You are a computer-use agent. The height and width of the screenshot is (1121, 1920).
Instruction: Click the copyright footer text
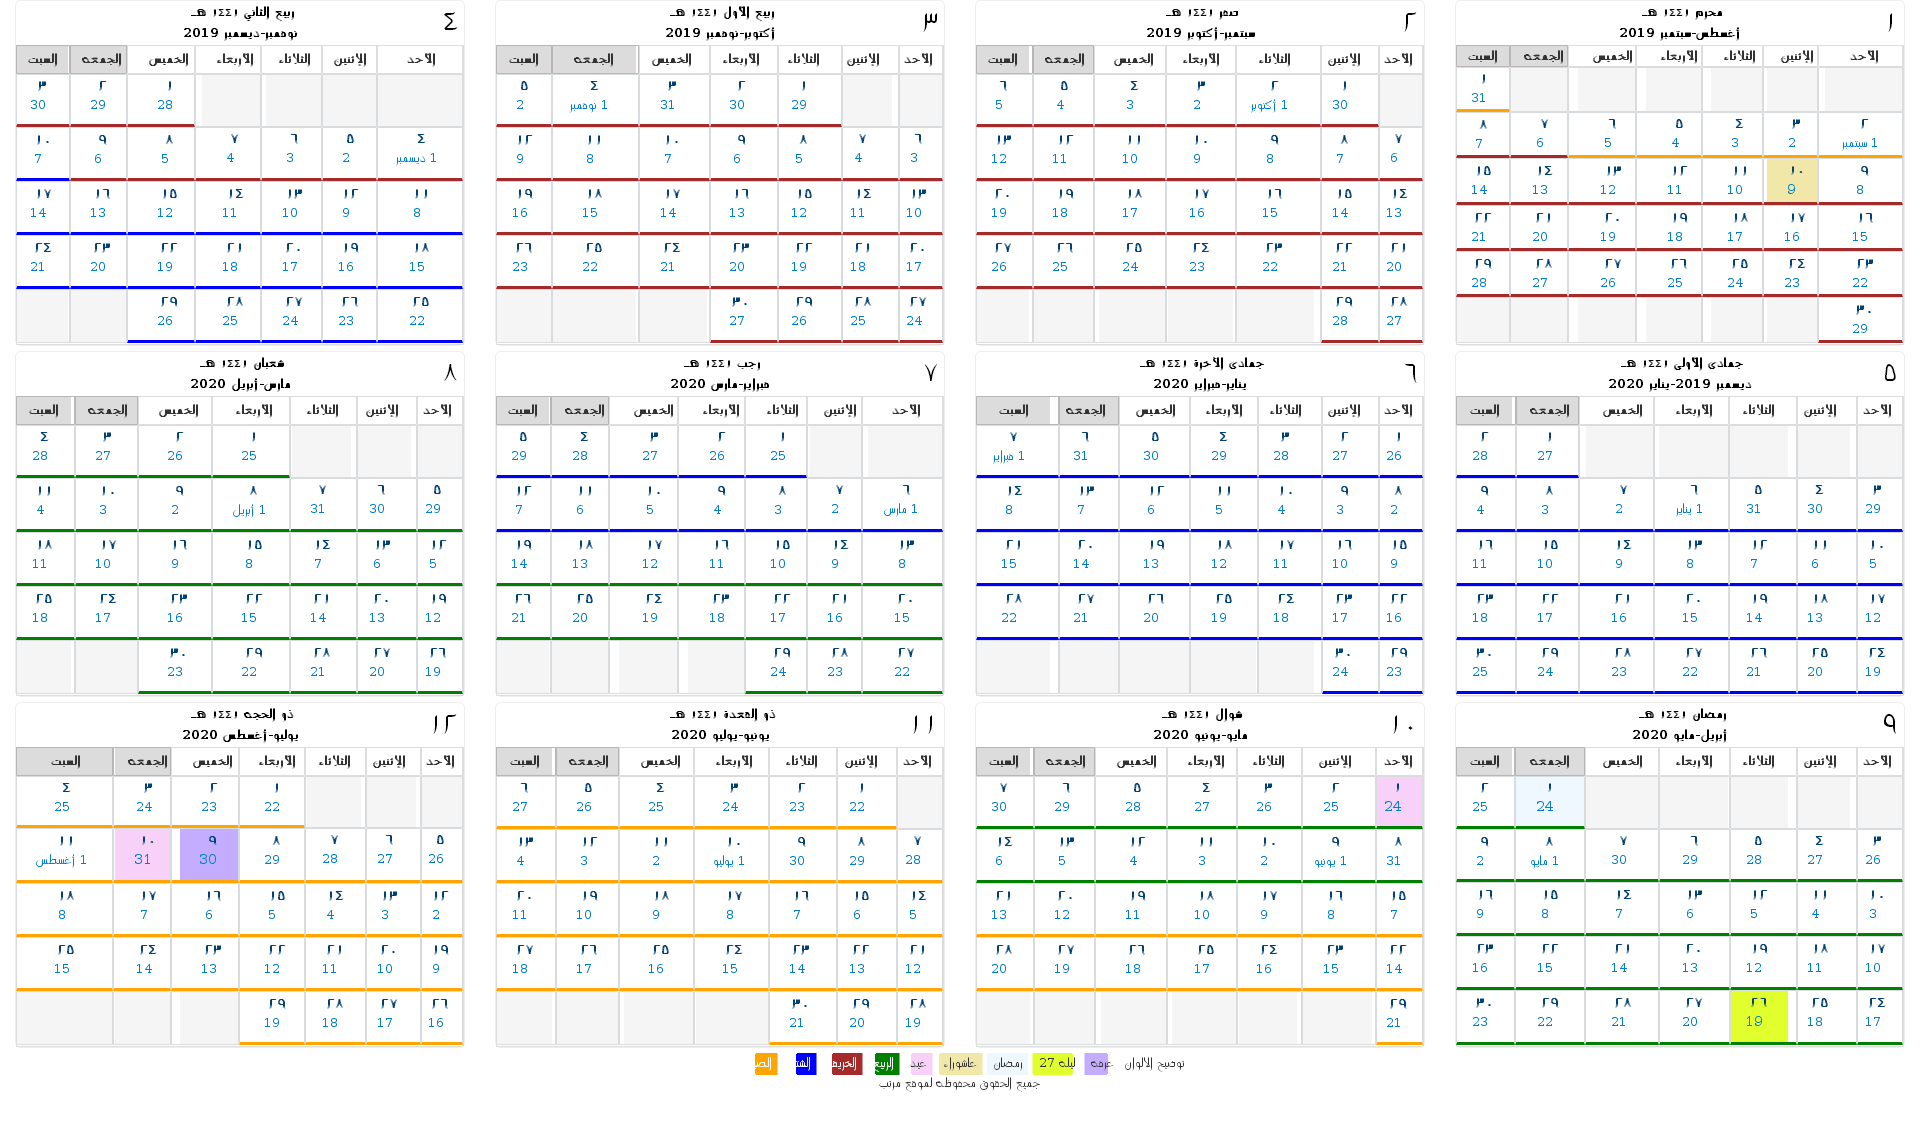pos(959,1084)
